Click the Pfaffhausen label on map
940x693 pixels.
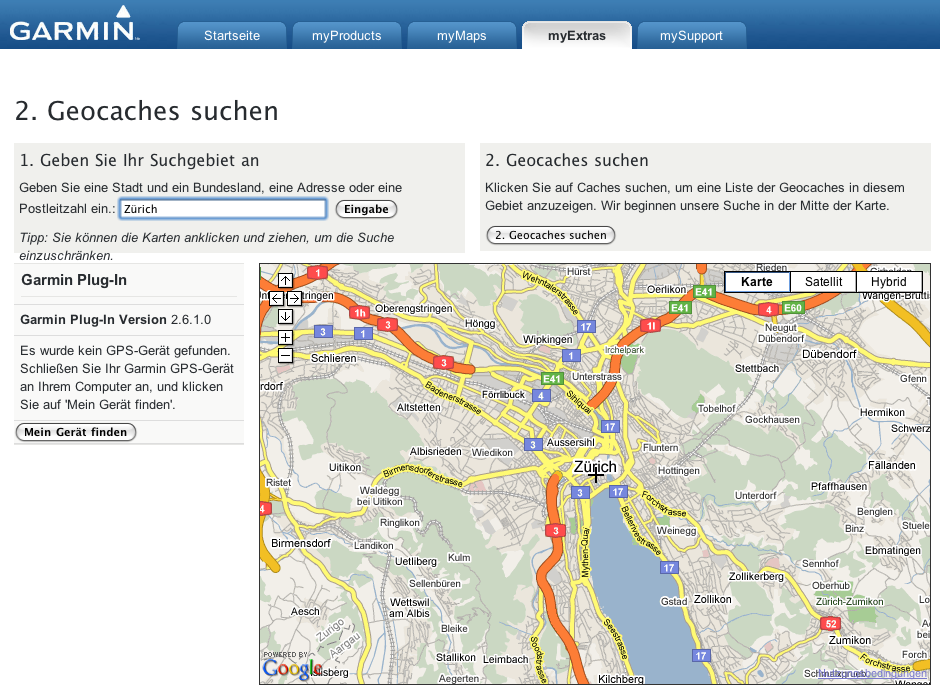point(839,486)
